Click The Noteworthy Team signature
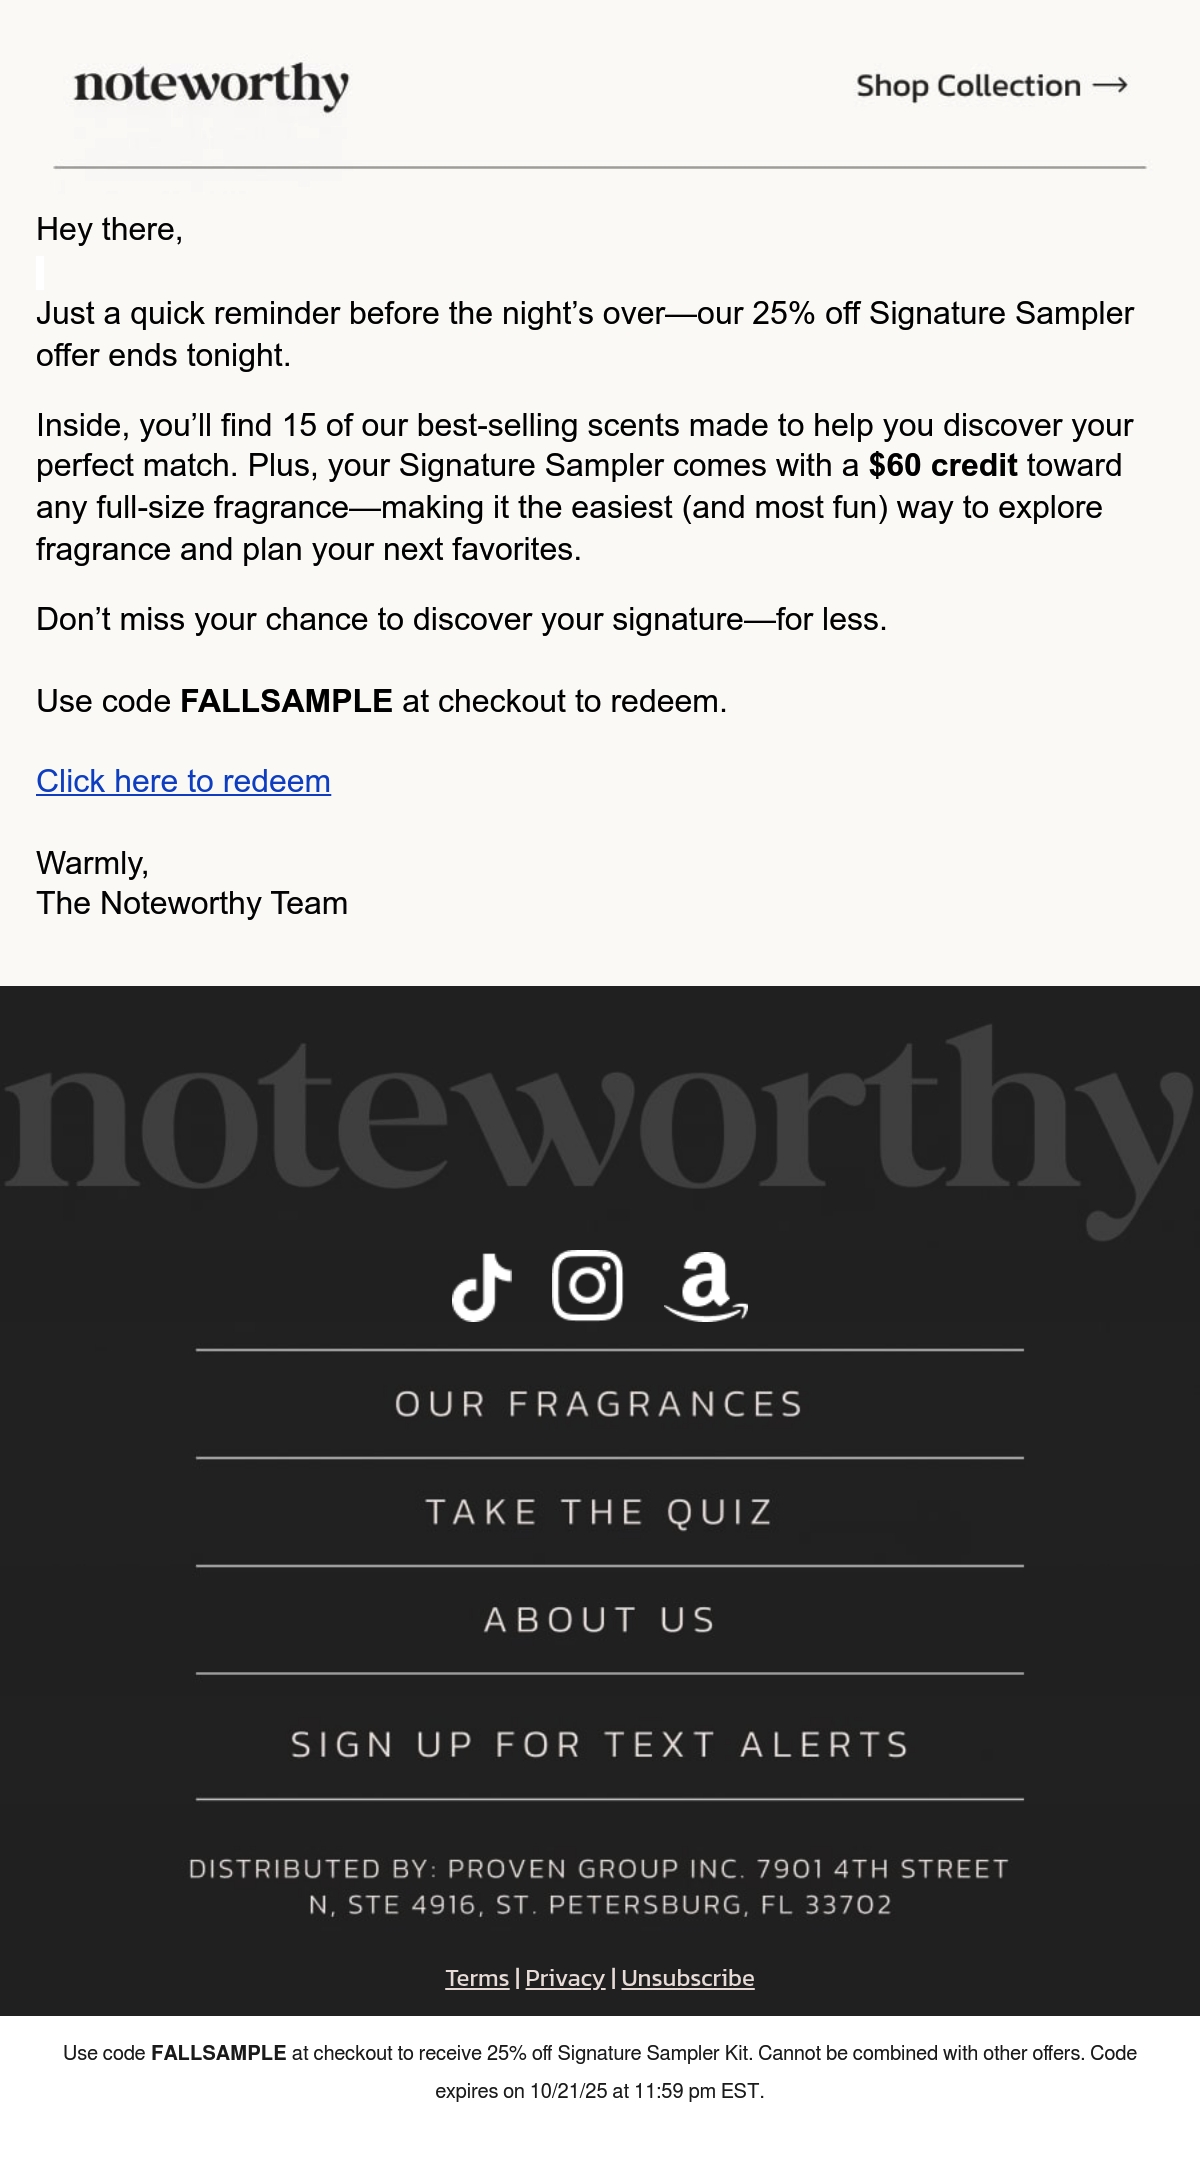1200x2160 pixels. coord(192,903)
